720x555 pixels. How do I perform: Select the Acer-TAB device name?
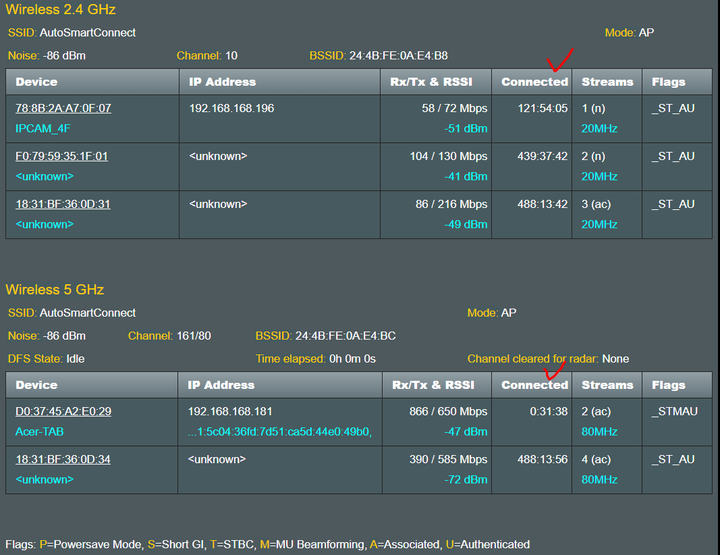point(39,432)
